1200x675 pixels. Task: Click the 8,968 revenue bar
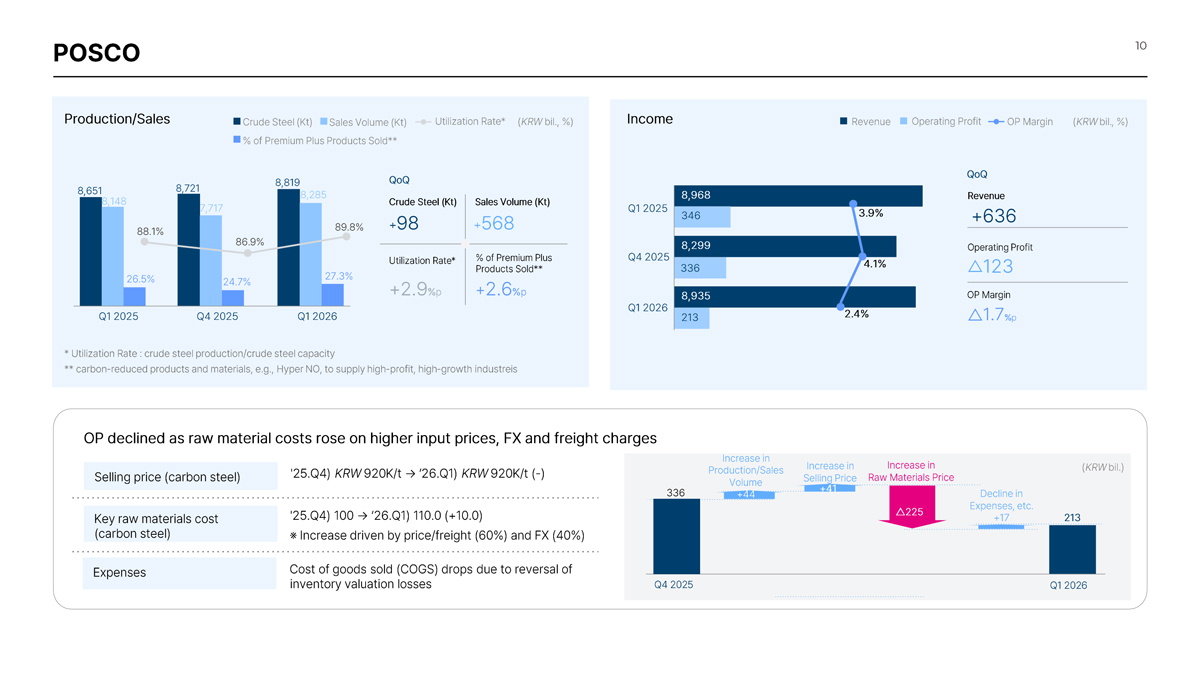[797, 195]
